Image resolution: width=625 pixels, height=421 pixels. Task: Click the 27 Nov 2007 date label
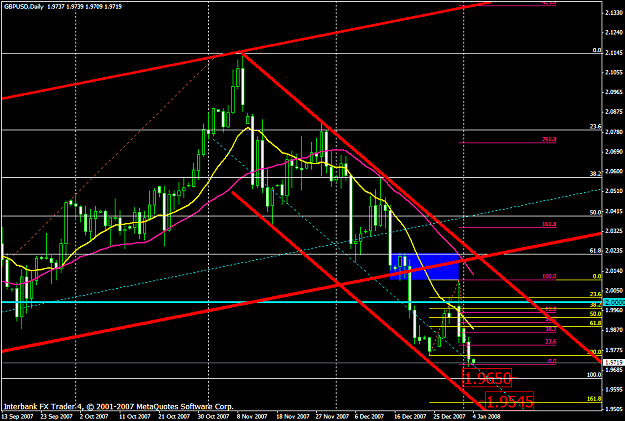pyautogui.click(x=332, y=416)
